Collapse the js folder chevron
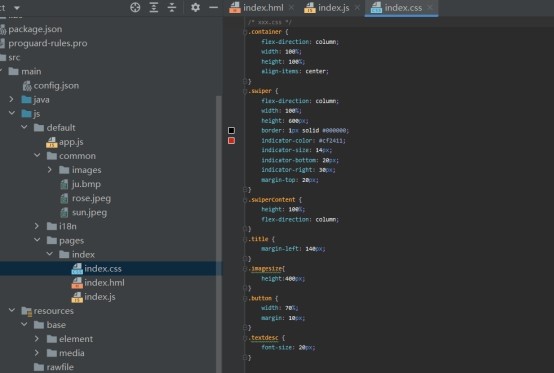This screenshot has width=554, height=373. point(12,113)
